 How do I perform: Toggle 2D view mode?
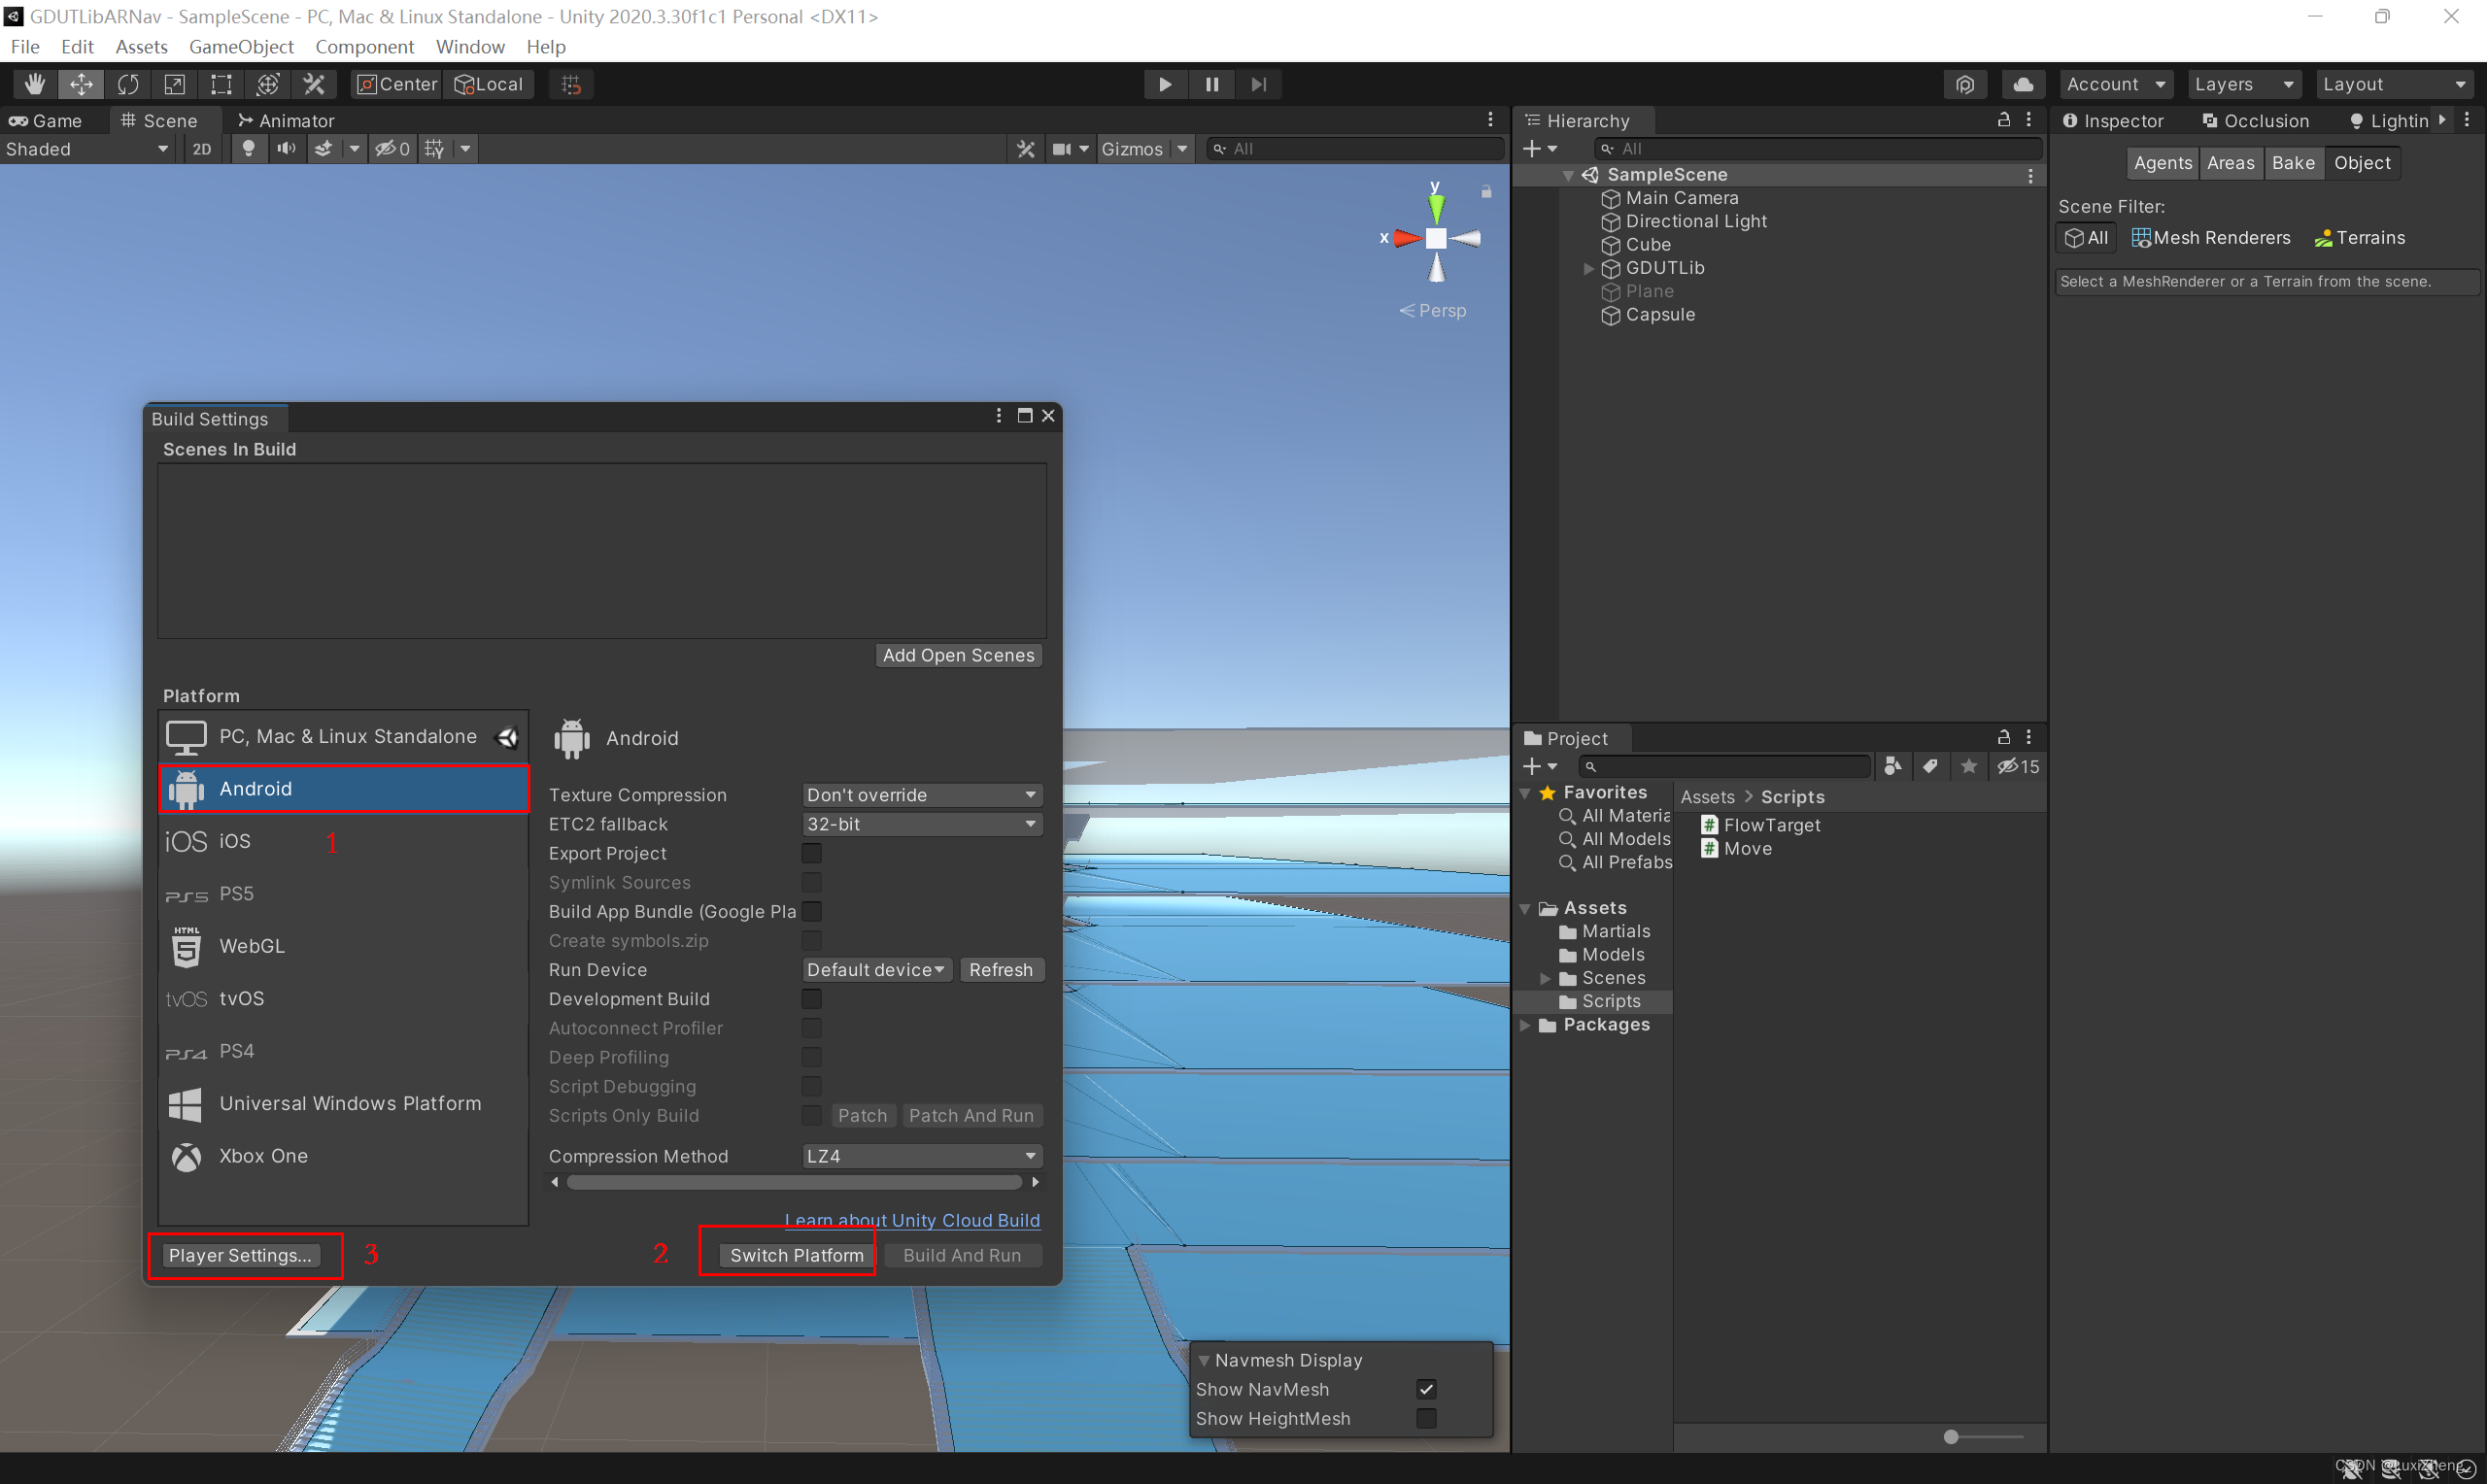point(202,149)
